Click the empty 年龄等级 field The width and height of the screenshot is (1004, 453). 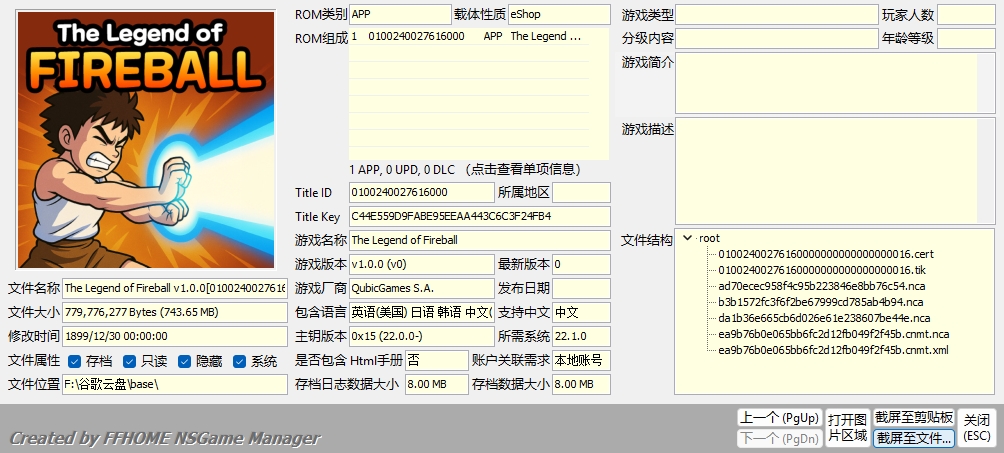pyautogui.click(x=966, y=38)
